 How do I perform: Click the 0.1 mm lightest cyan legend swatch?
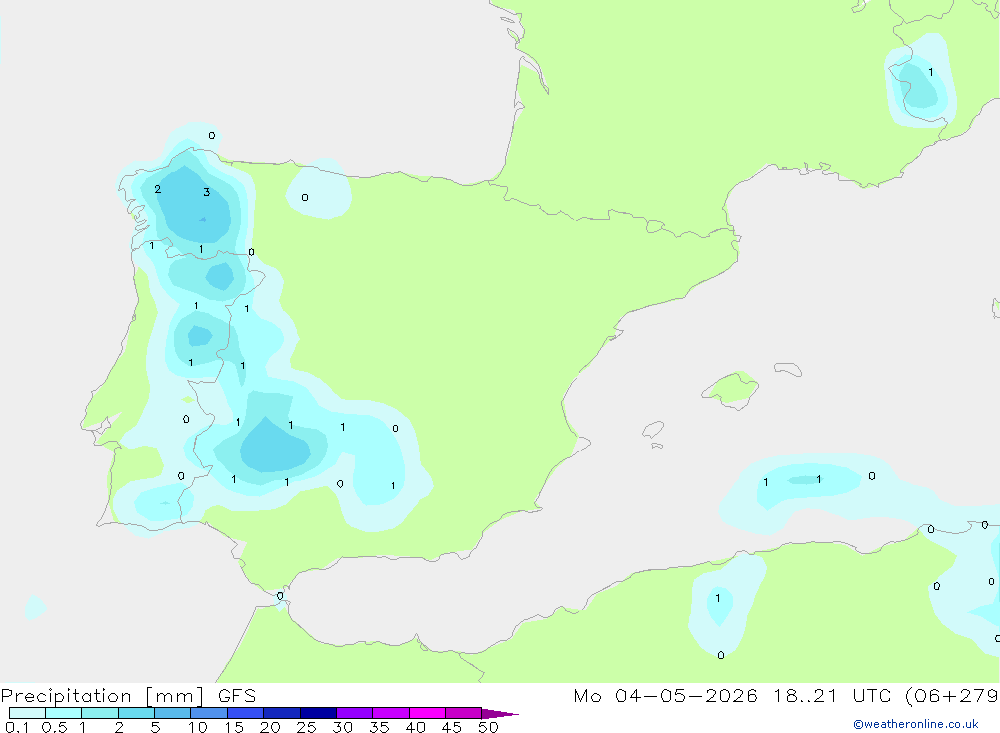coord(27,713)
